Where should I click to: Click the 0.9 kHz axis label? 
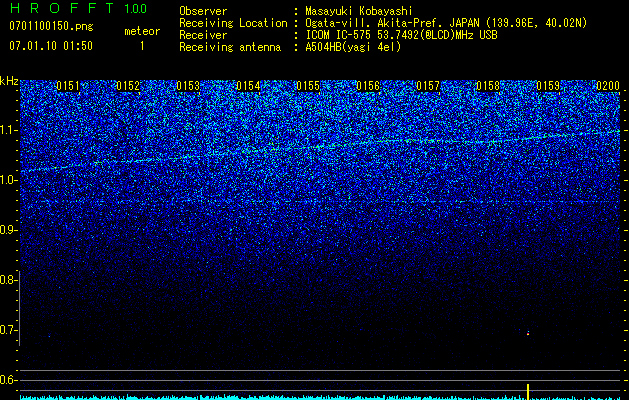(8, 230)
